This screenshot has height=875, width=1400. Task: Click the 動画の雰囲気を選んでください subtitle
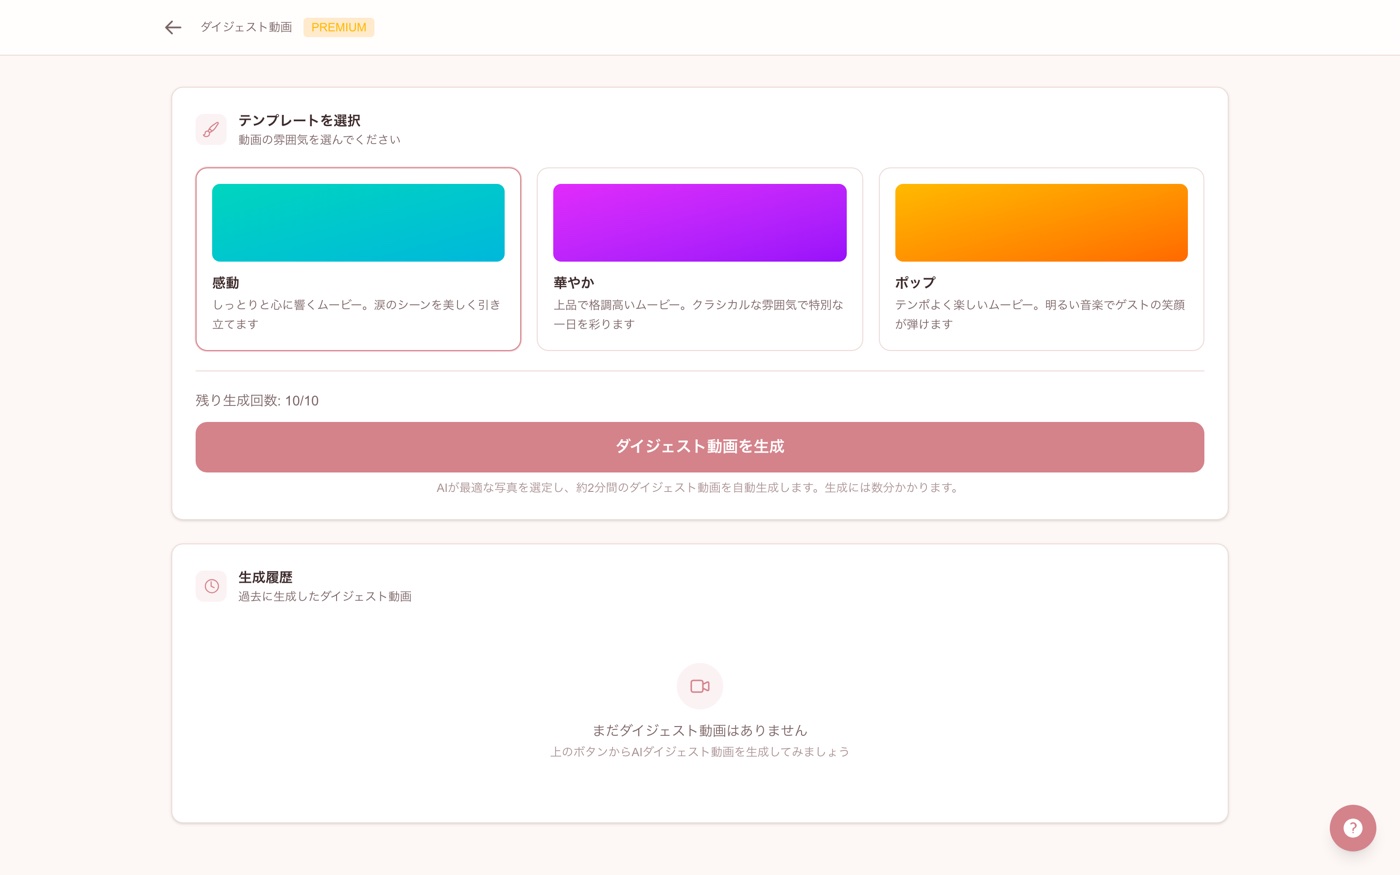319,140
